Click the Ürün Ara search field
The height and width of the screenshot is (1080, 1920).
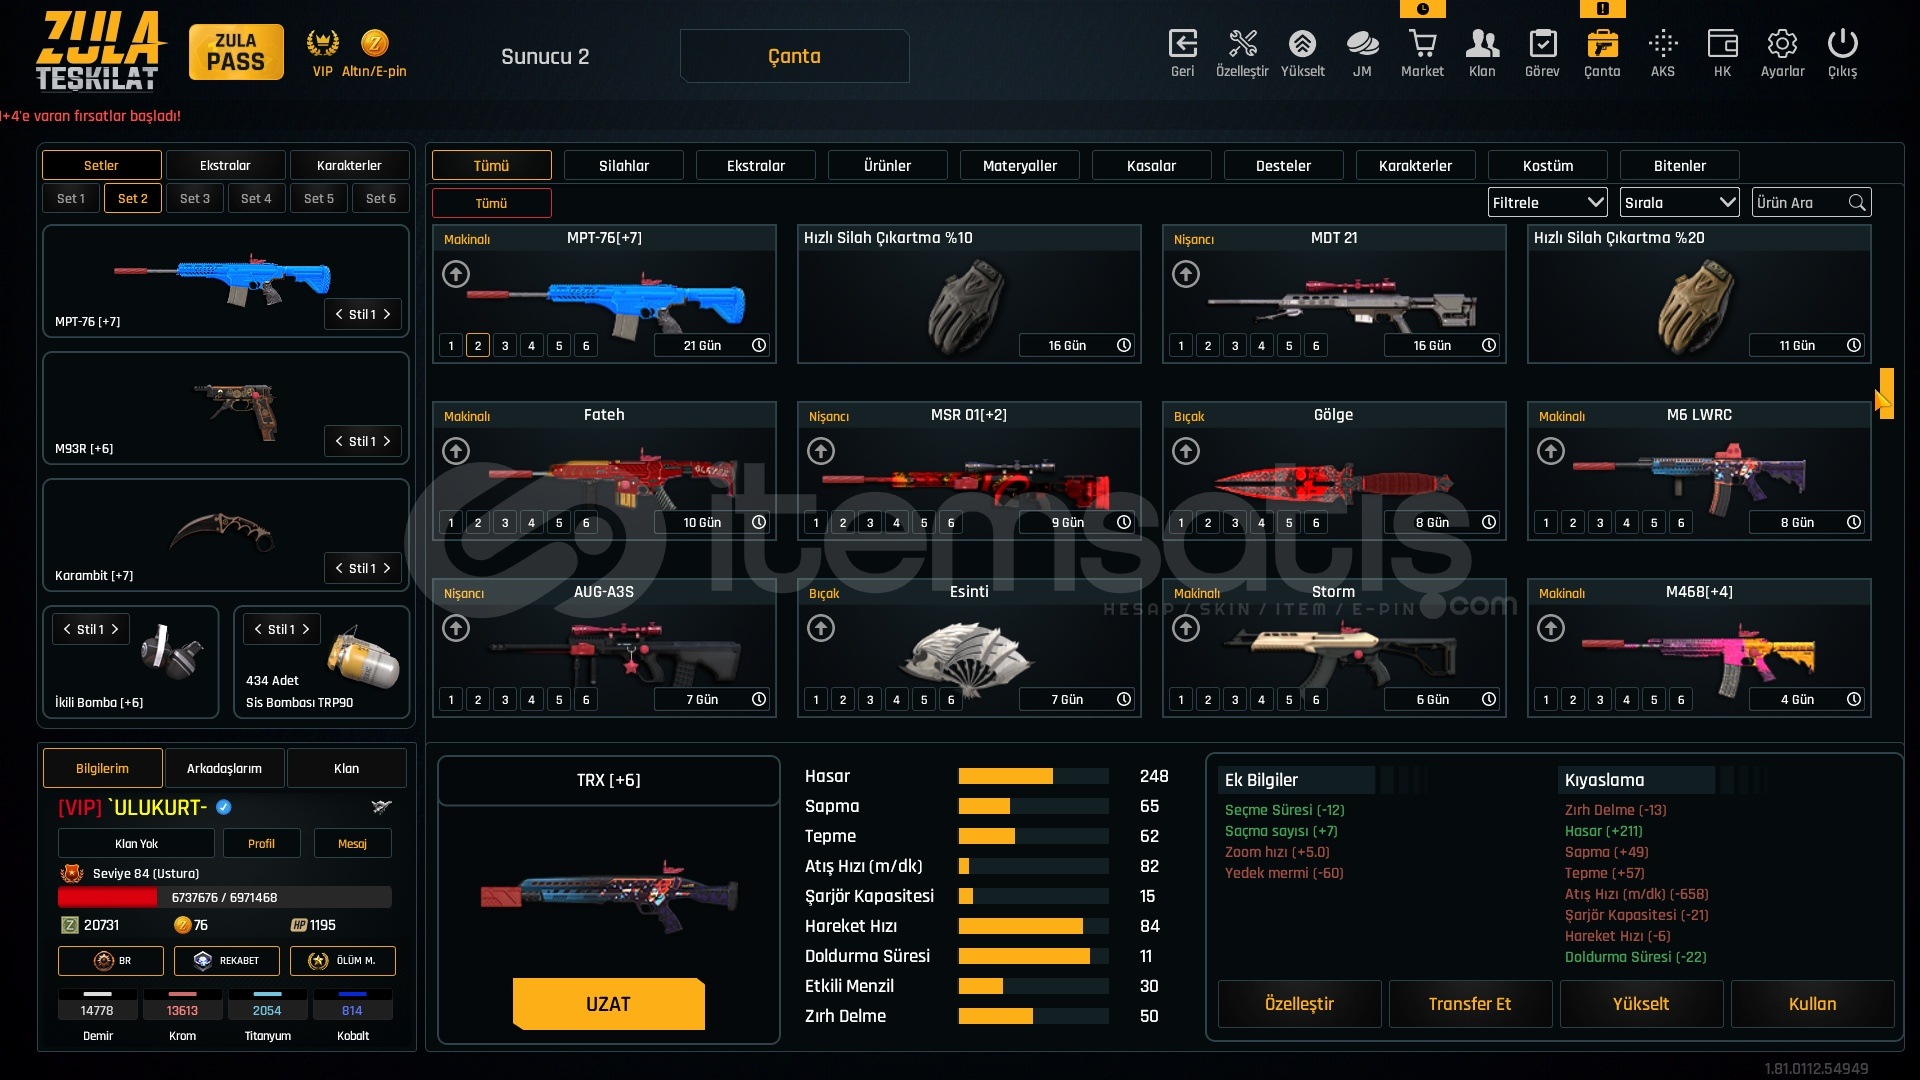[x=1800, y=202]
